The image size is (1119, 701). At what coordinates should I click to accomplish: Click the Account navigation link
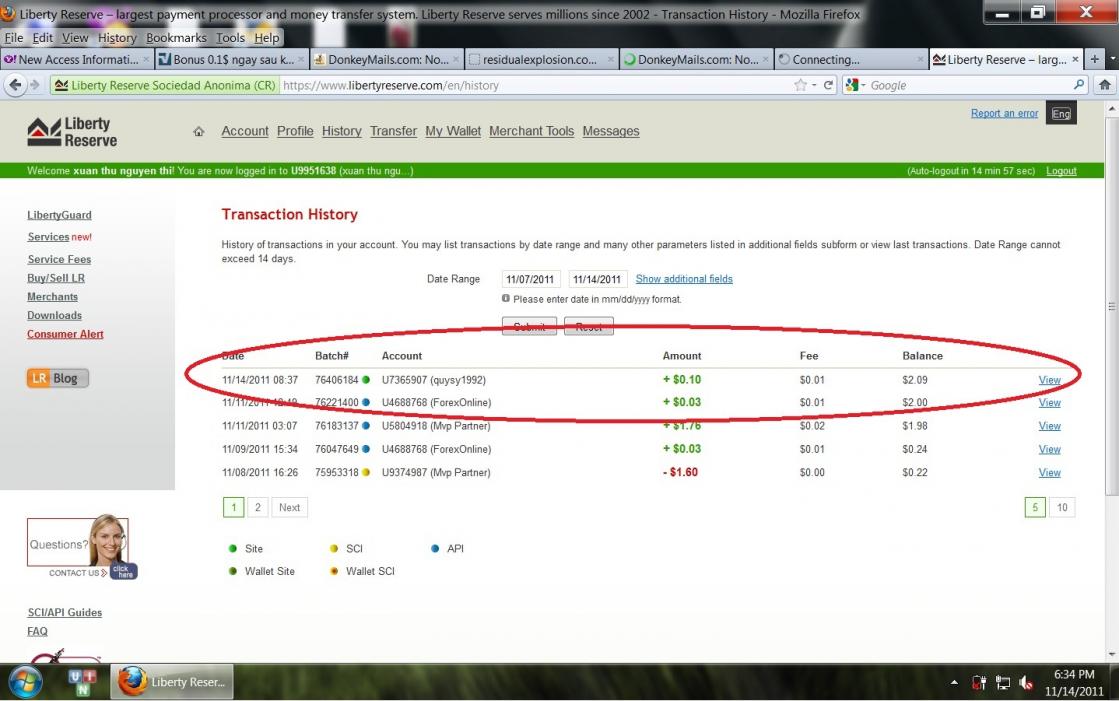[245, 131]
